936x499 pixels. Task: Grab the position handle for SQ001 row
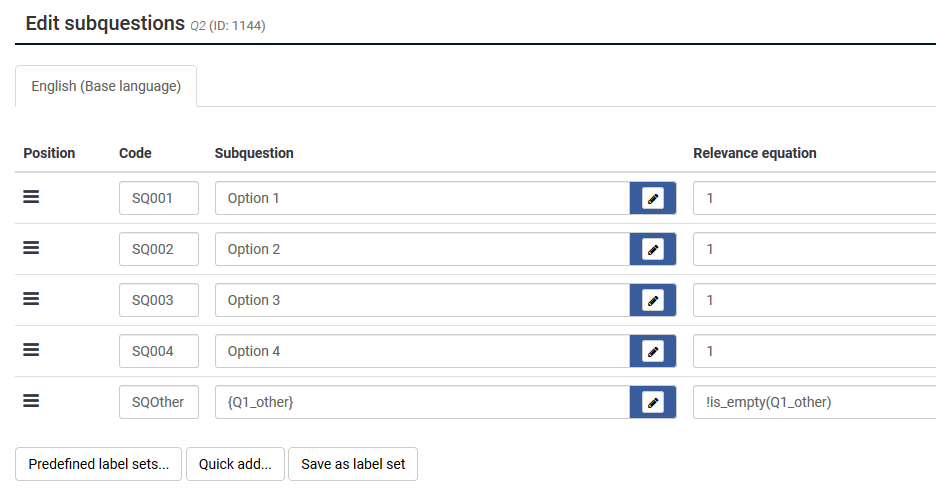point(31,196)
